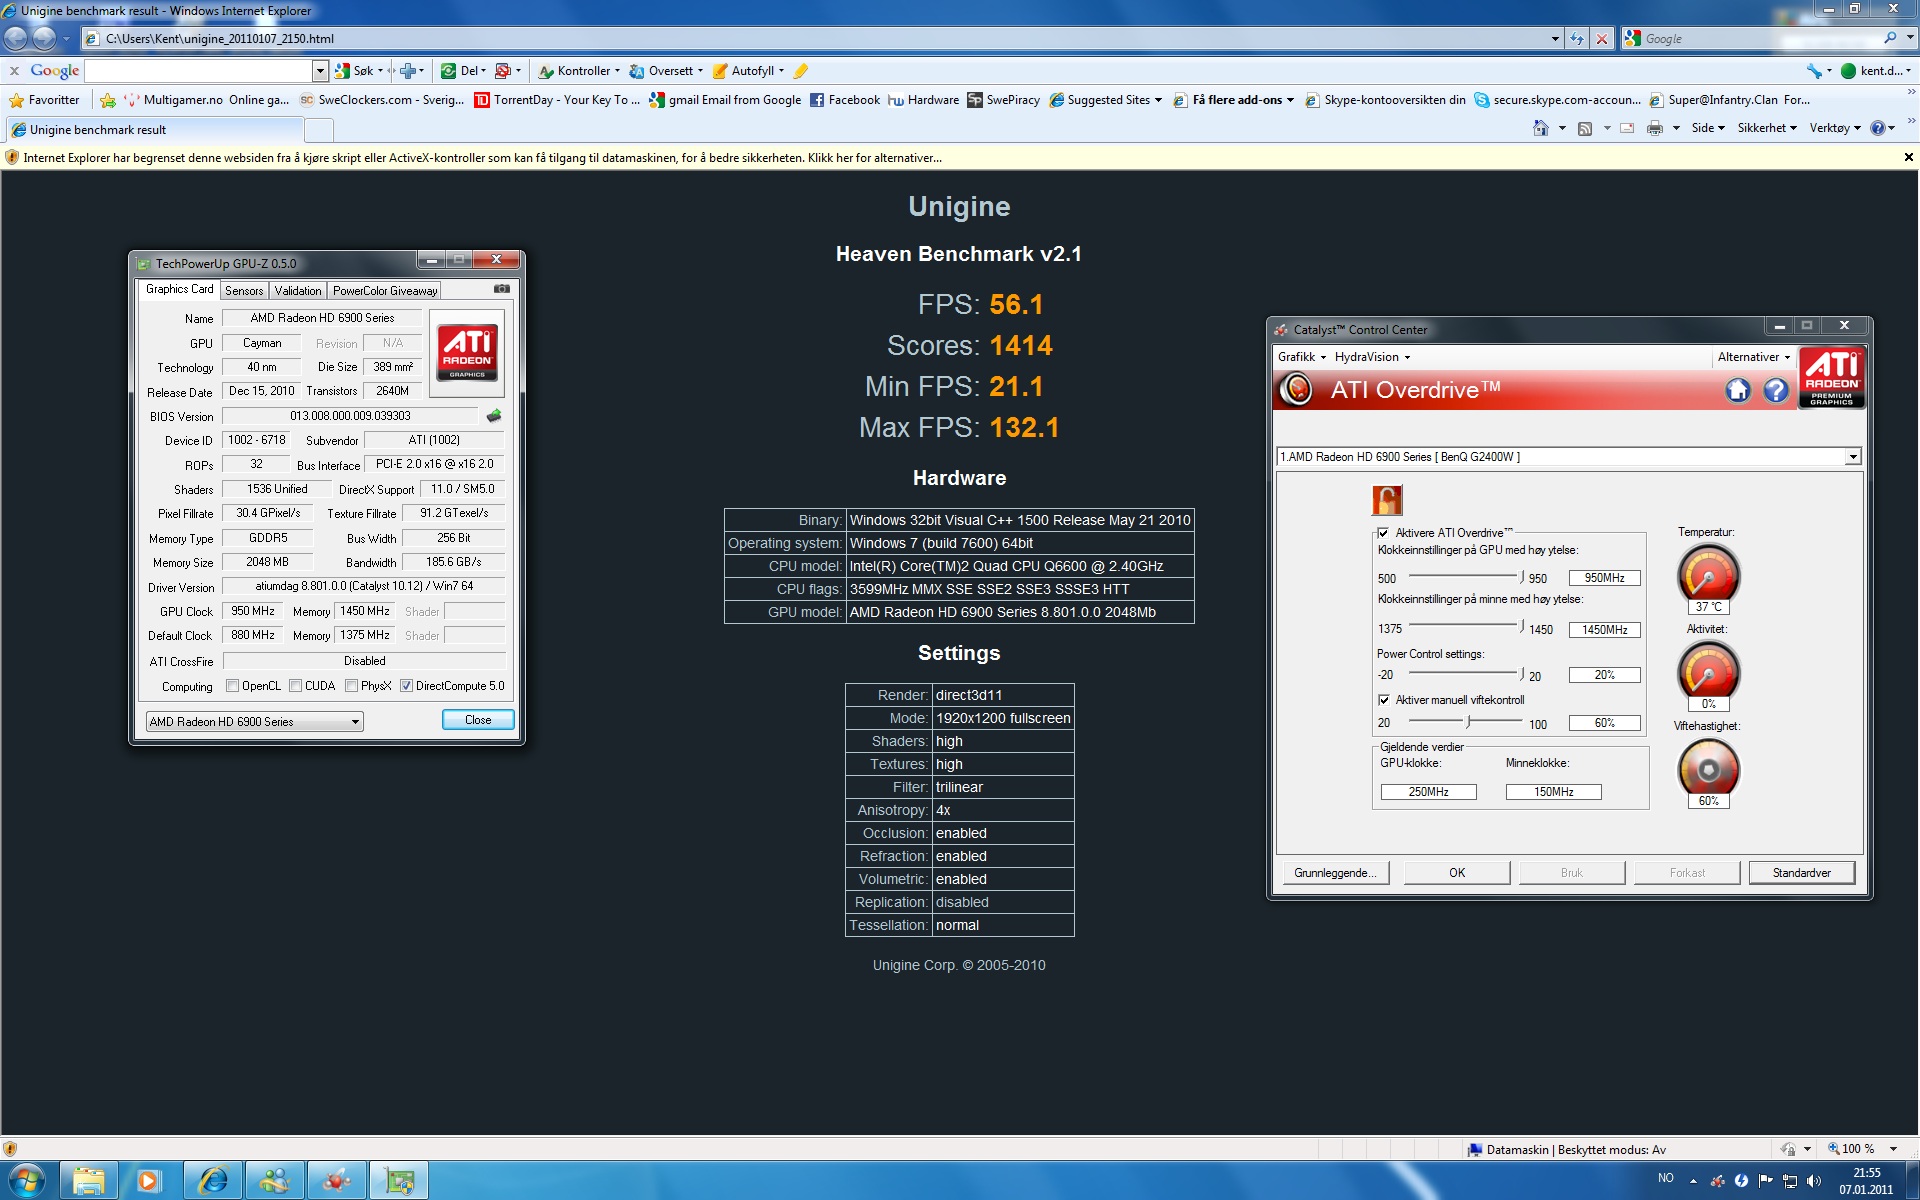Click the fan speed slider thumb
The image size is (1920, 1200).
pos(1468,721)
